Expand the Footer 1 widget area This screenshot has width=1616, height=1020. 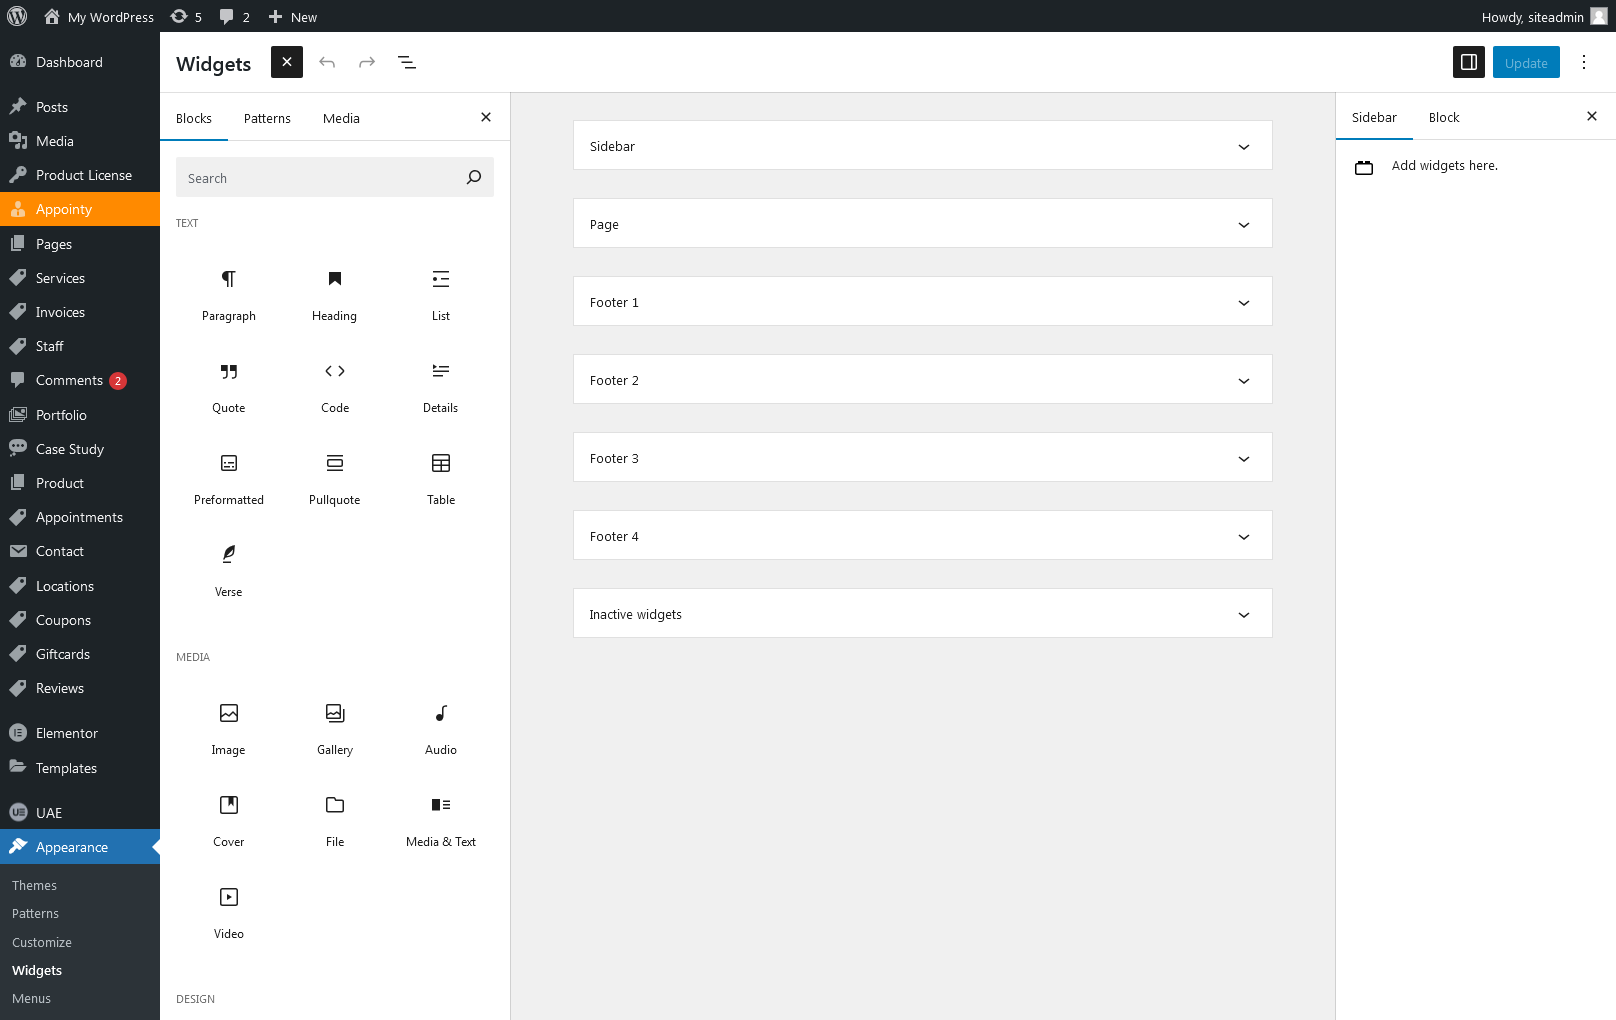pos(922,302)
